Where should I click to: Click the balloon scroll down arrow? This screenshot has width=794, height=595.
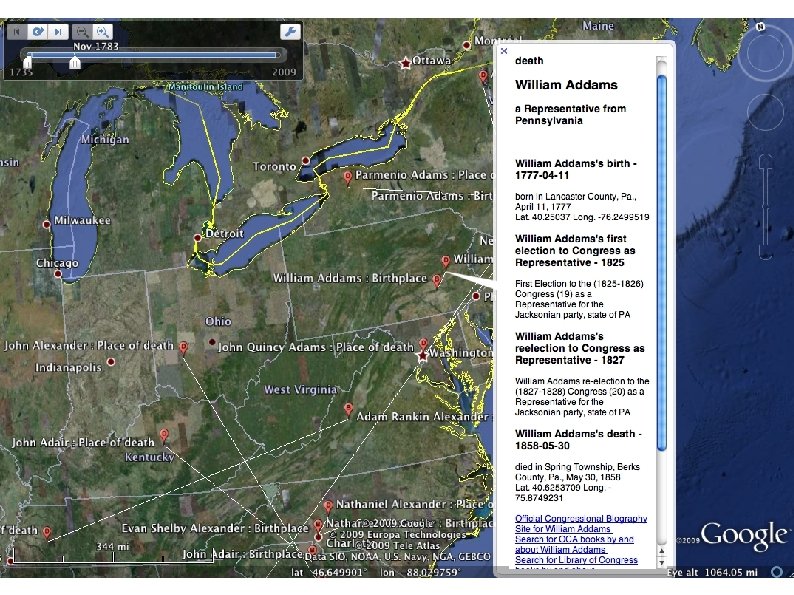pos(662,562)
